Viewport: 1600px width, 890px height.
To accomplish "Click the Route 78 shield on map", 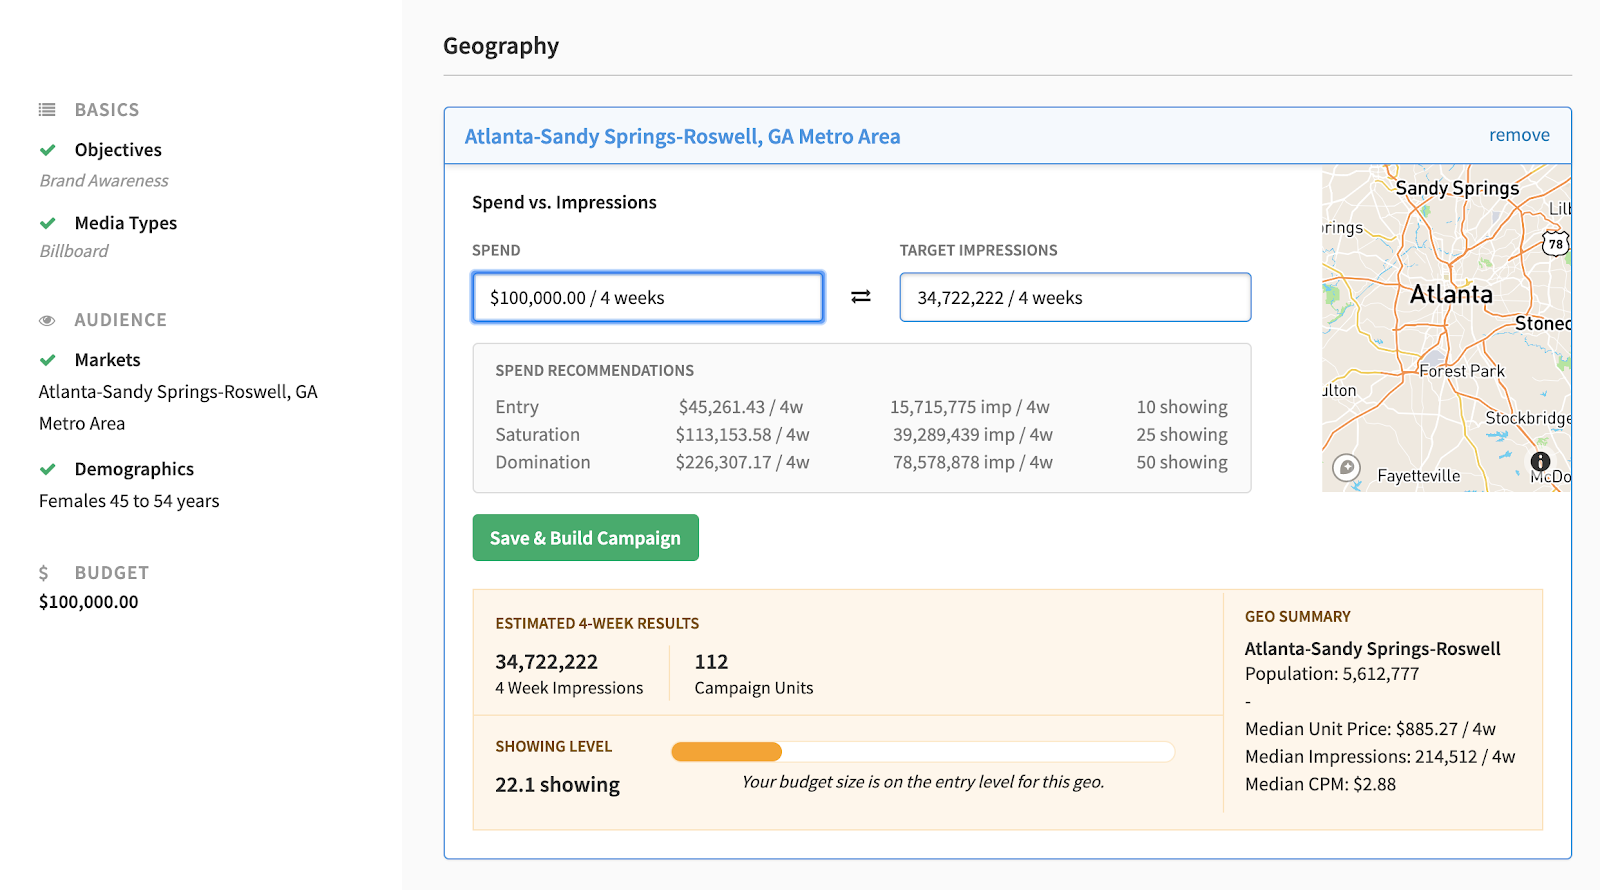I will pos(1555,243).
